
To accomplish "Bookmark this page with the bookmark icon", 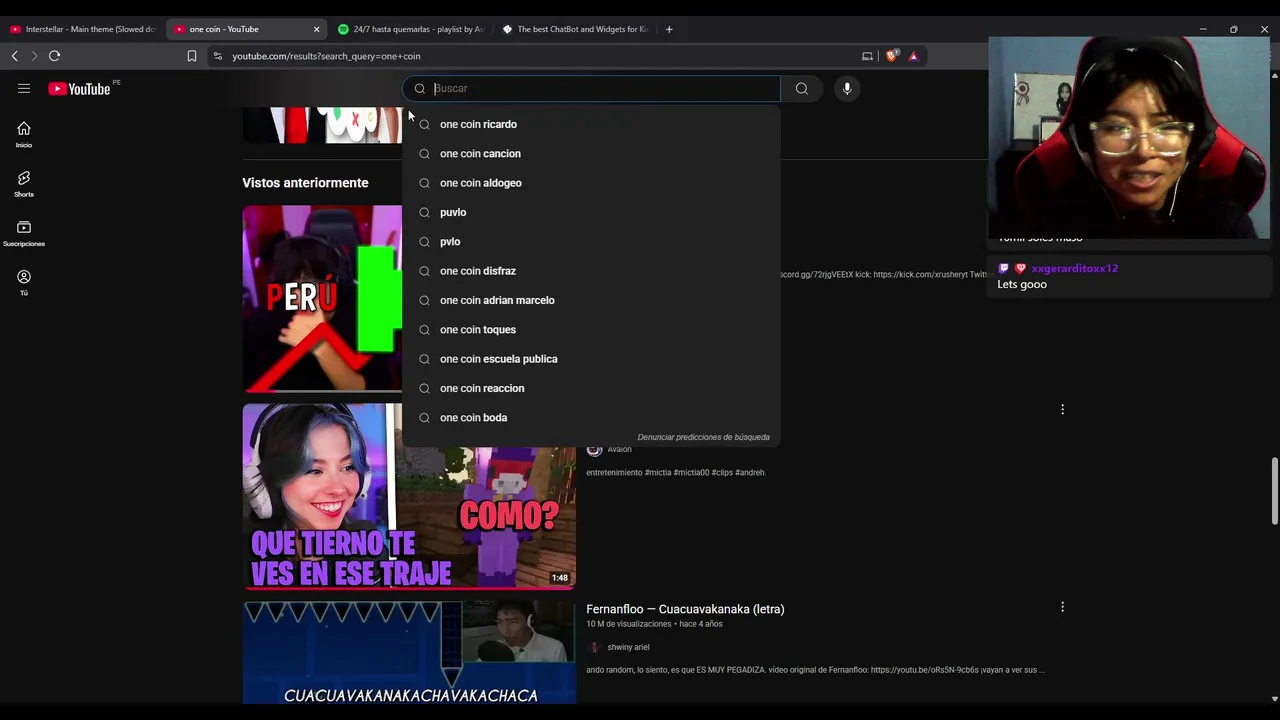I will pos(192,56).
